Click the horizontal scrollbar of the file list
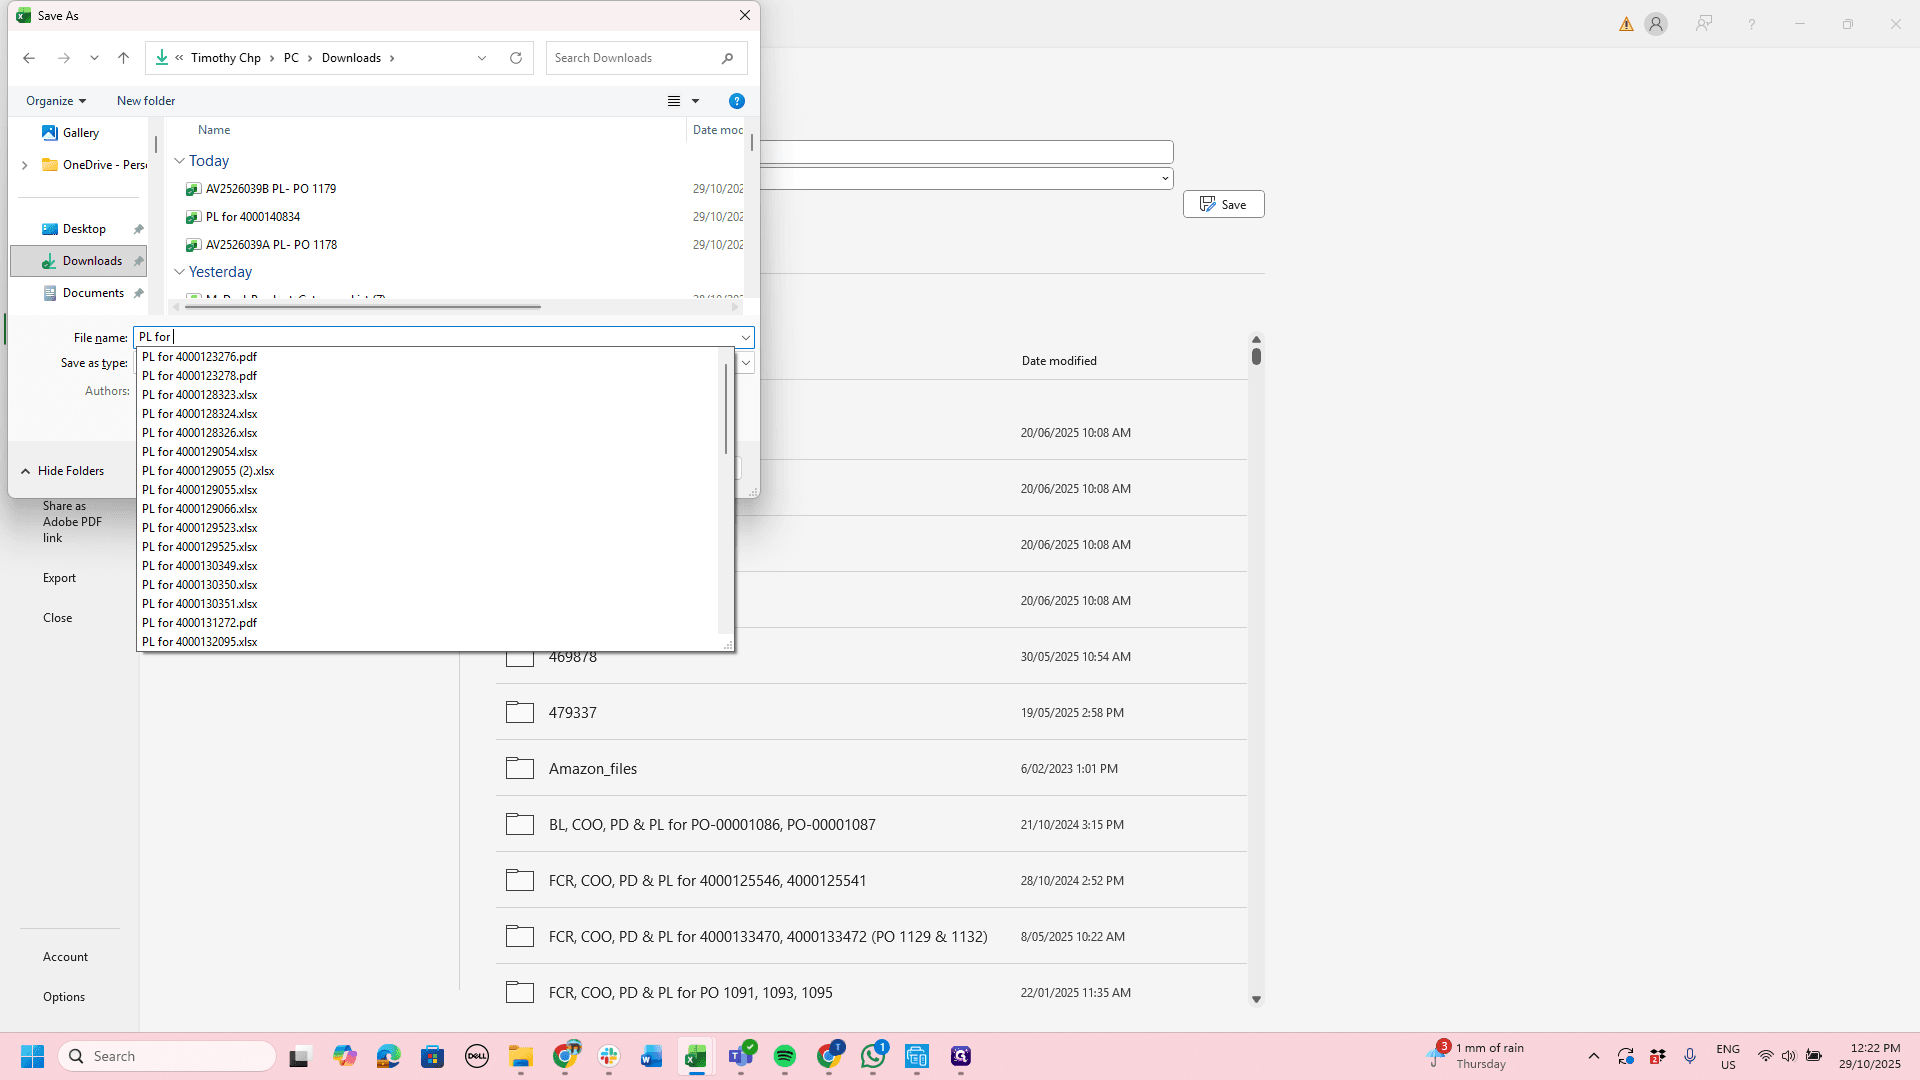The height and width of the screenshot is (1080, 1920). [362, 307]
